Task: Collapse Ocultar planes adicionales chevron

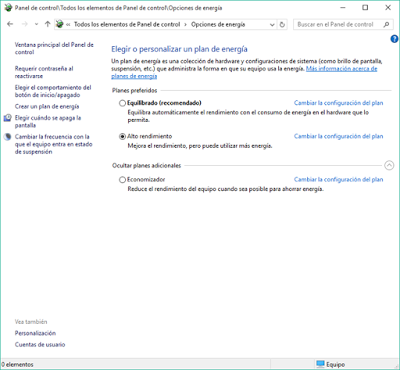Action: (x=389, y=165)
